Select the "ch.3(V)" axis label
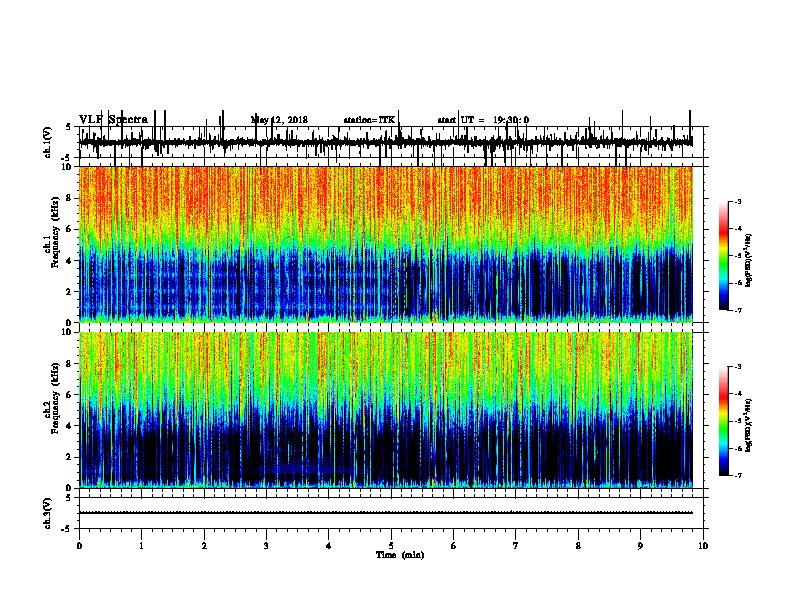The height and width of the screenshot is (612, 792). [x=47, y=513]
